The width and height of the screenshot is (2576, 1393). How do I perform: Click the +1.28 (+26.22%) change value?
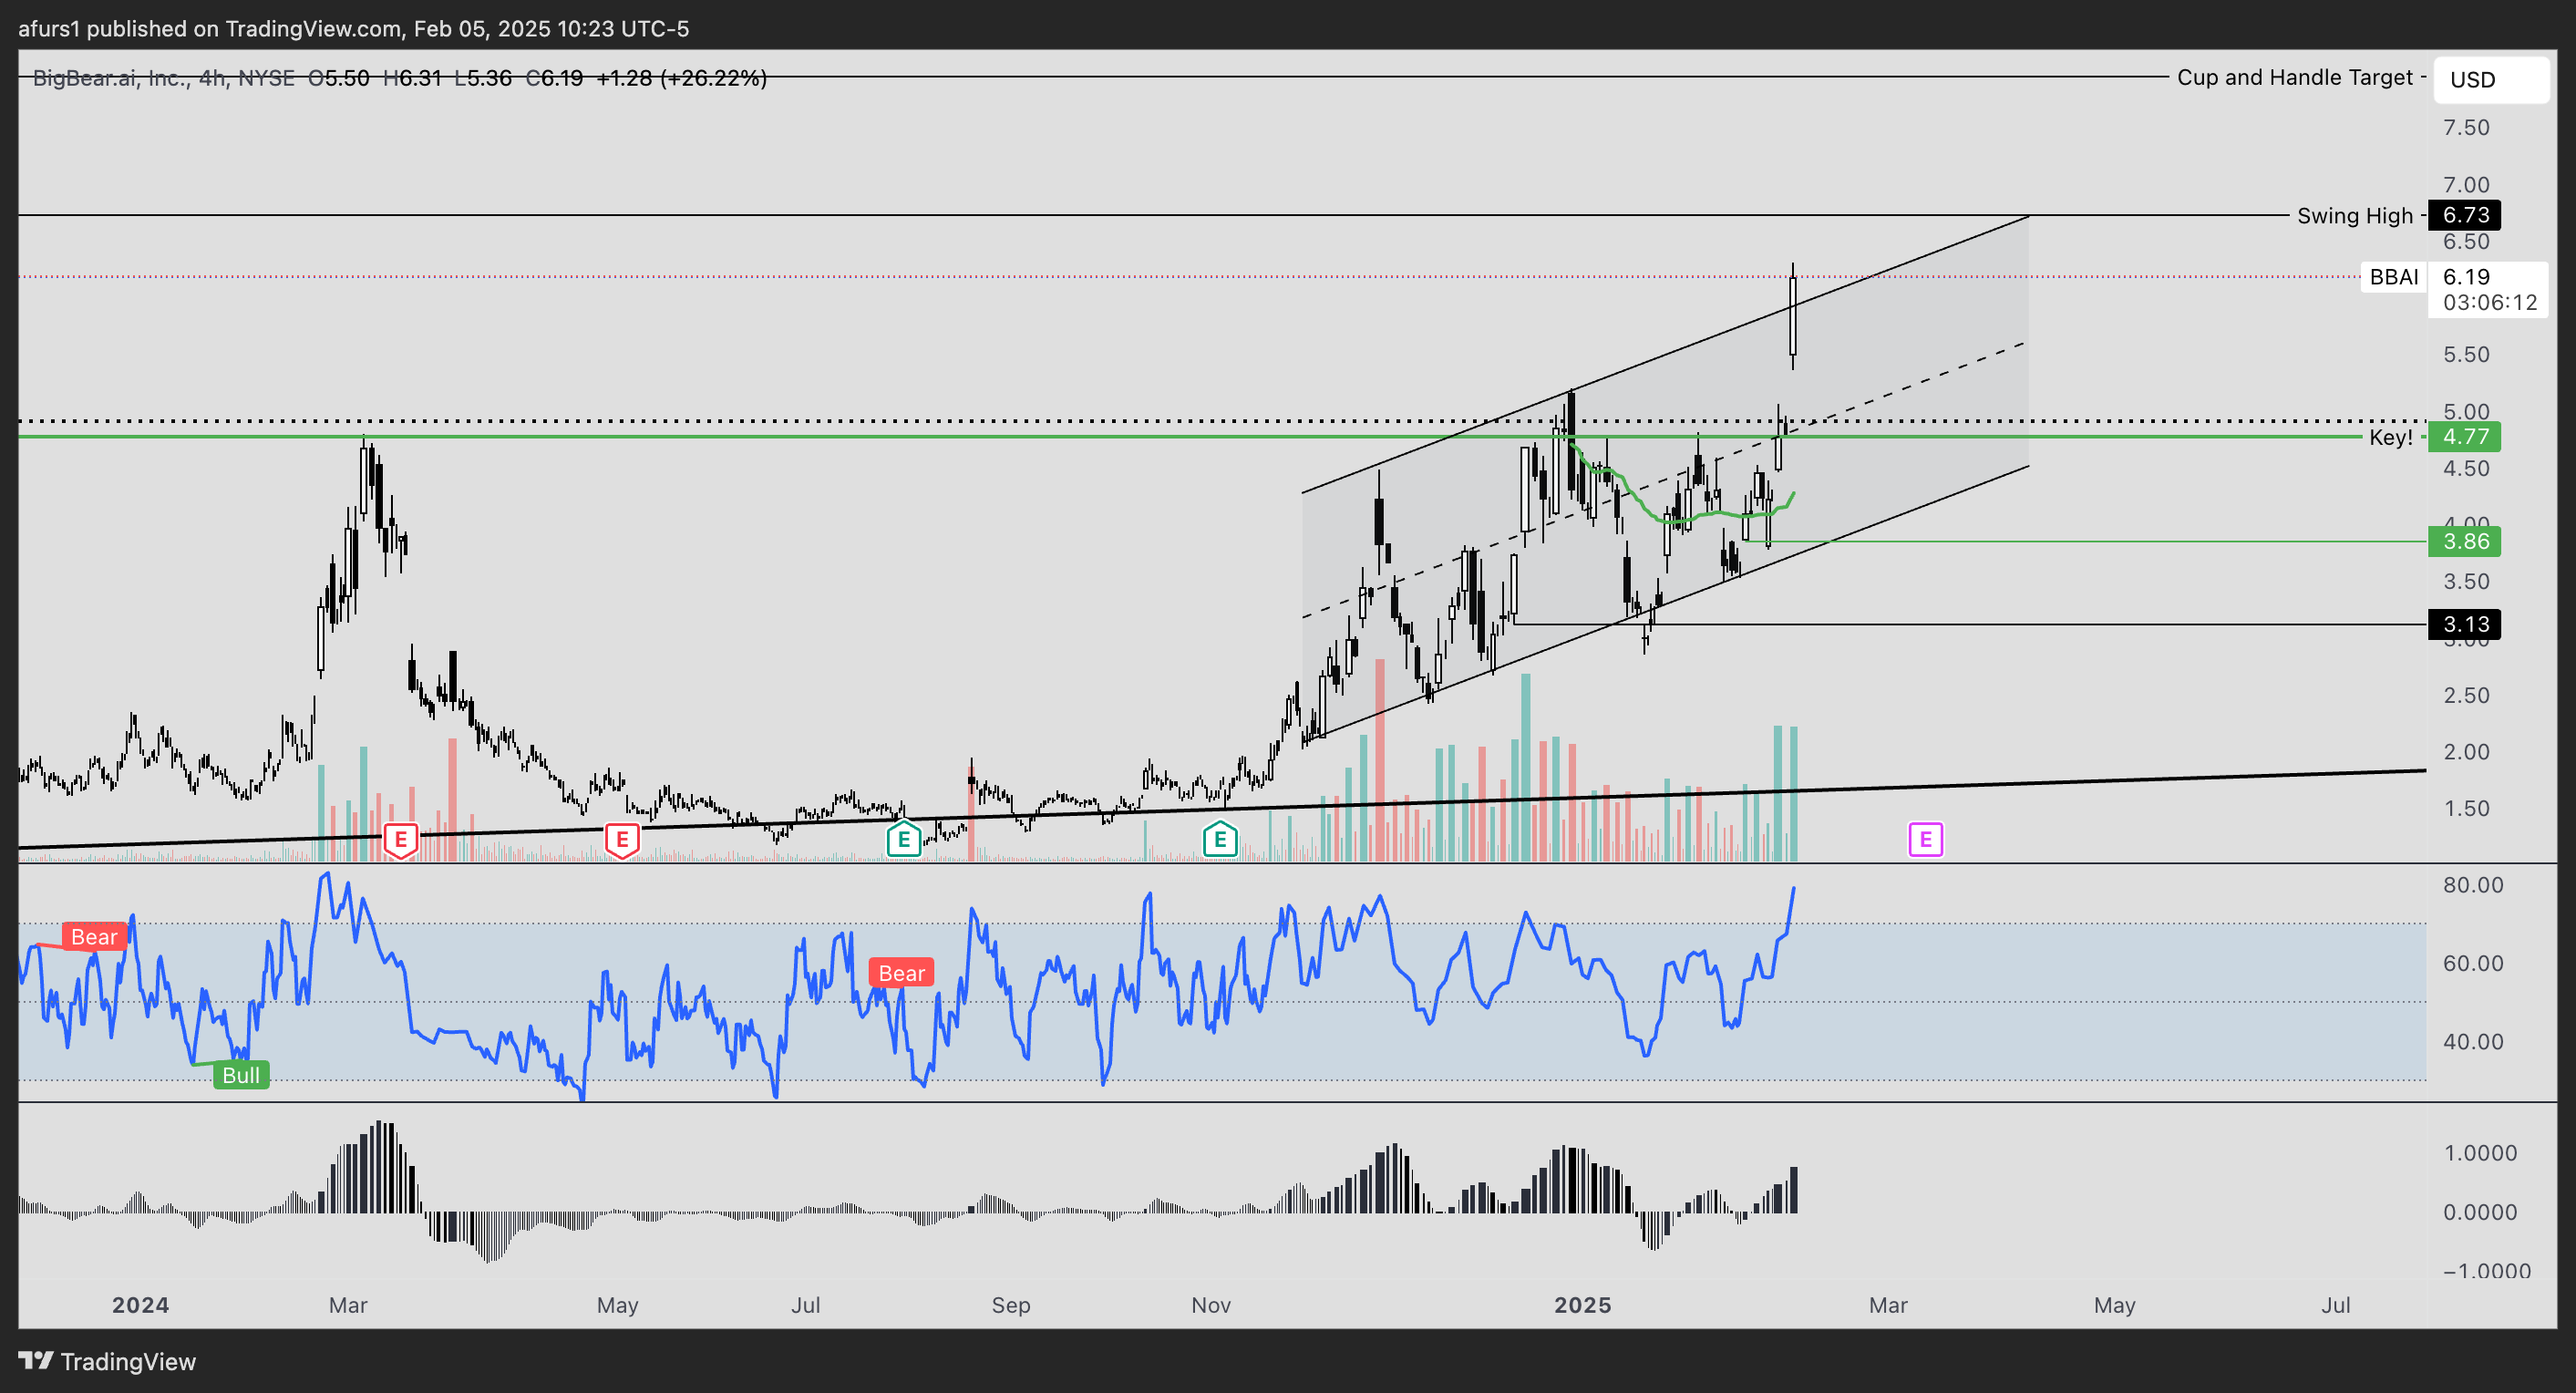[681, 78]
